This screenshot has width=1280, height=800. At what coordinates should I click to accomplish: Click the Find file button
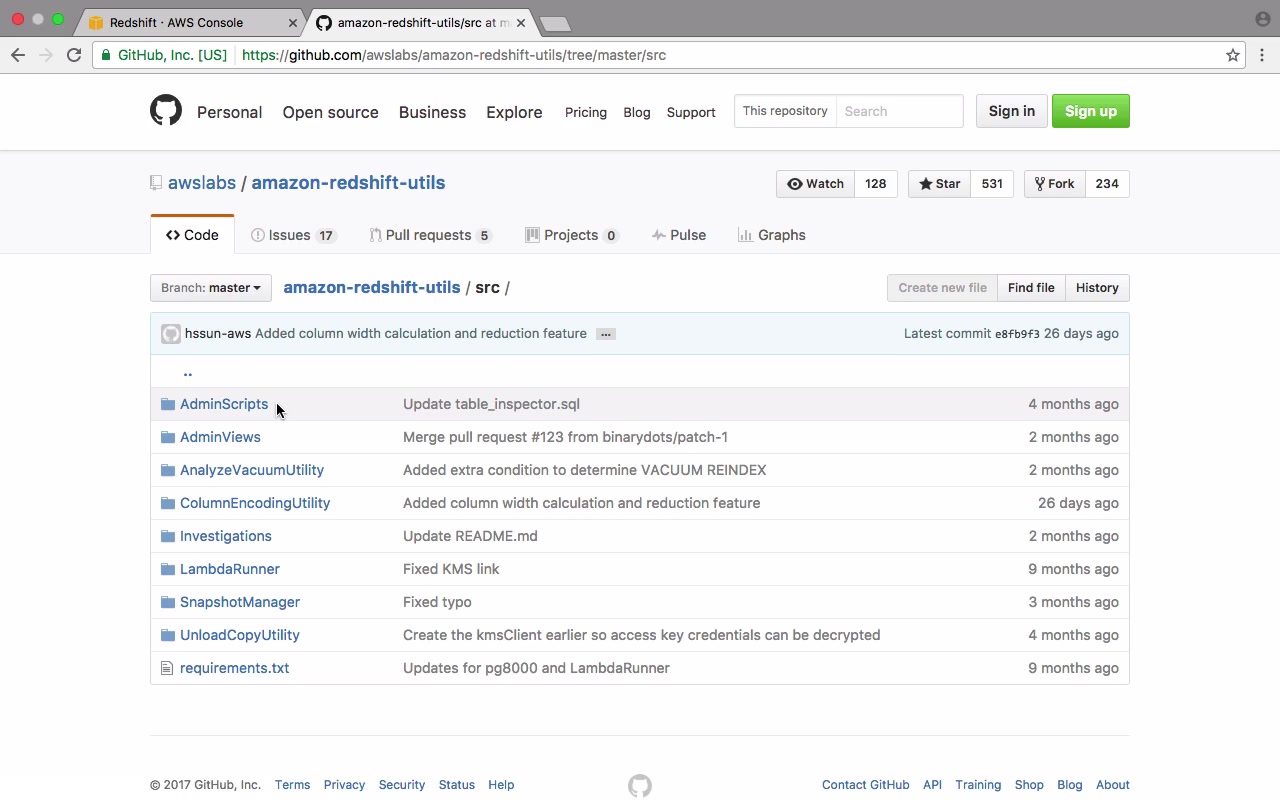(x=1031, y=288)
